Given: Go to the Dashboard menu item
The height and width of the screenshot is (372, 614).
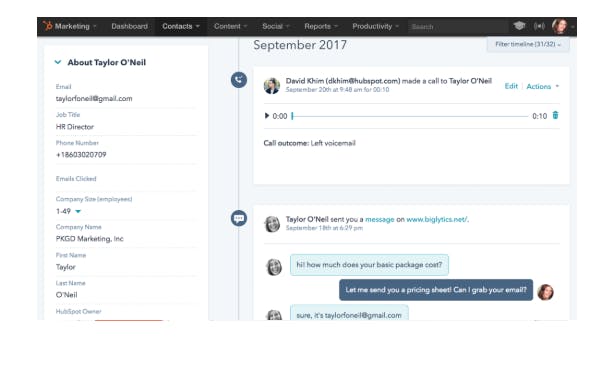Looking at the screenshot, I should pyautogui.click(x=129, y=26).
